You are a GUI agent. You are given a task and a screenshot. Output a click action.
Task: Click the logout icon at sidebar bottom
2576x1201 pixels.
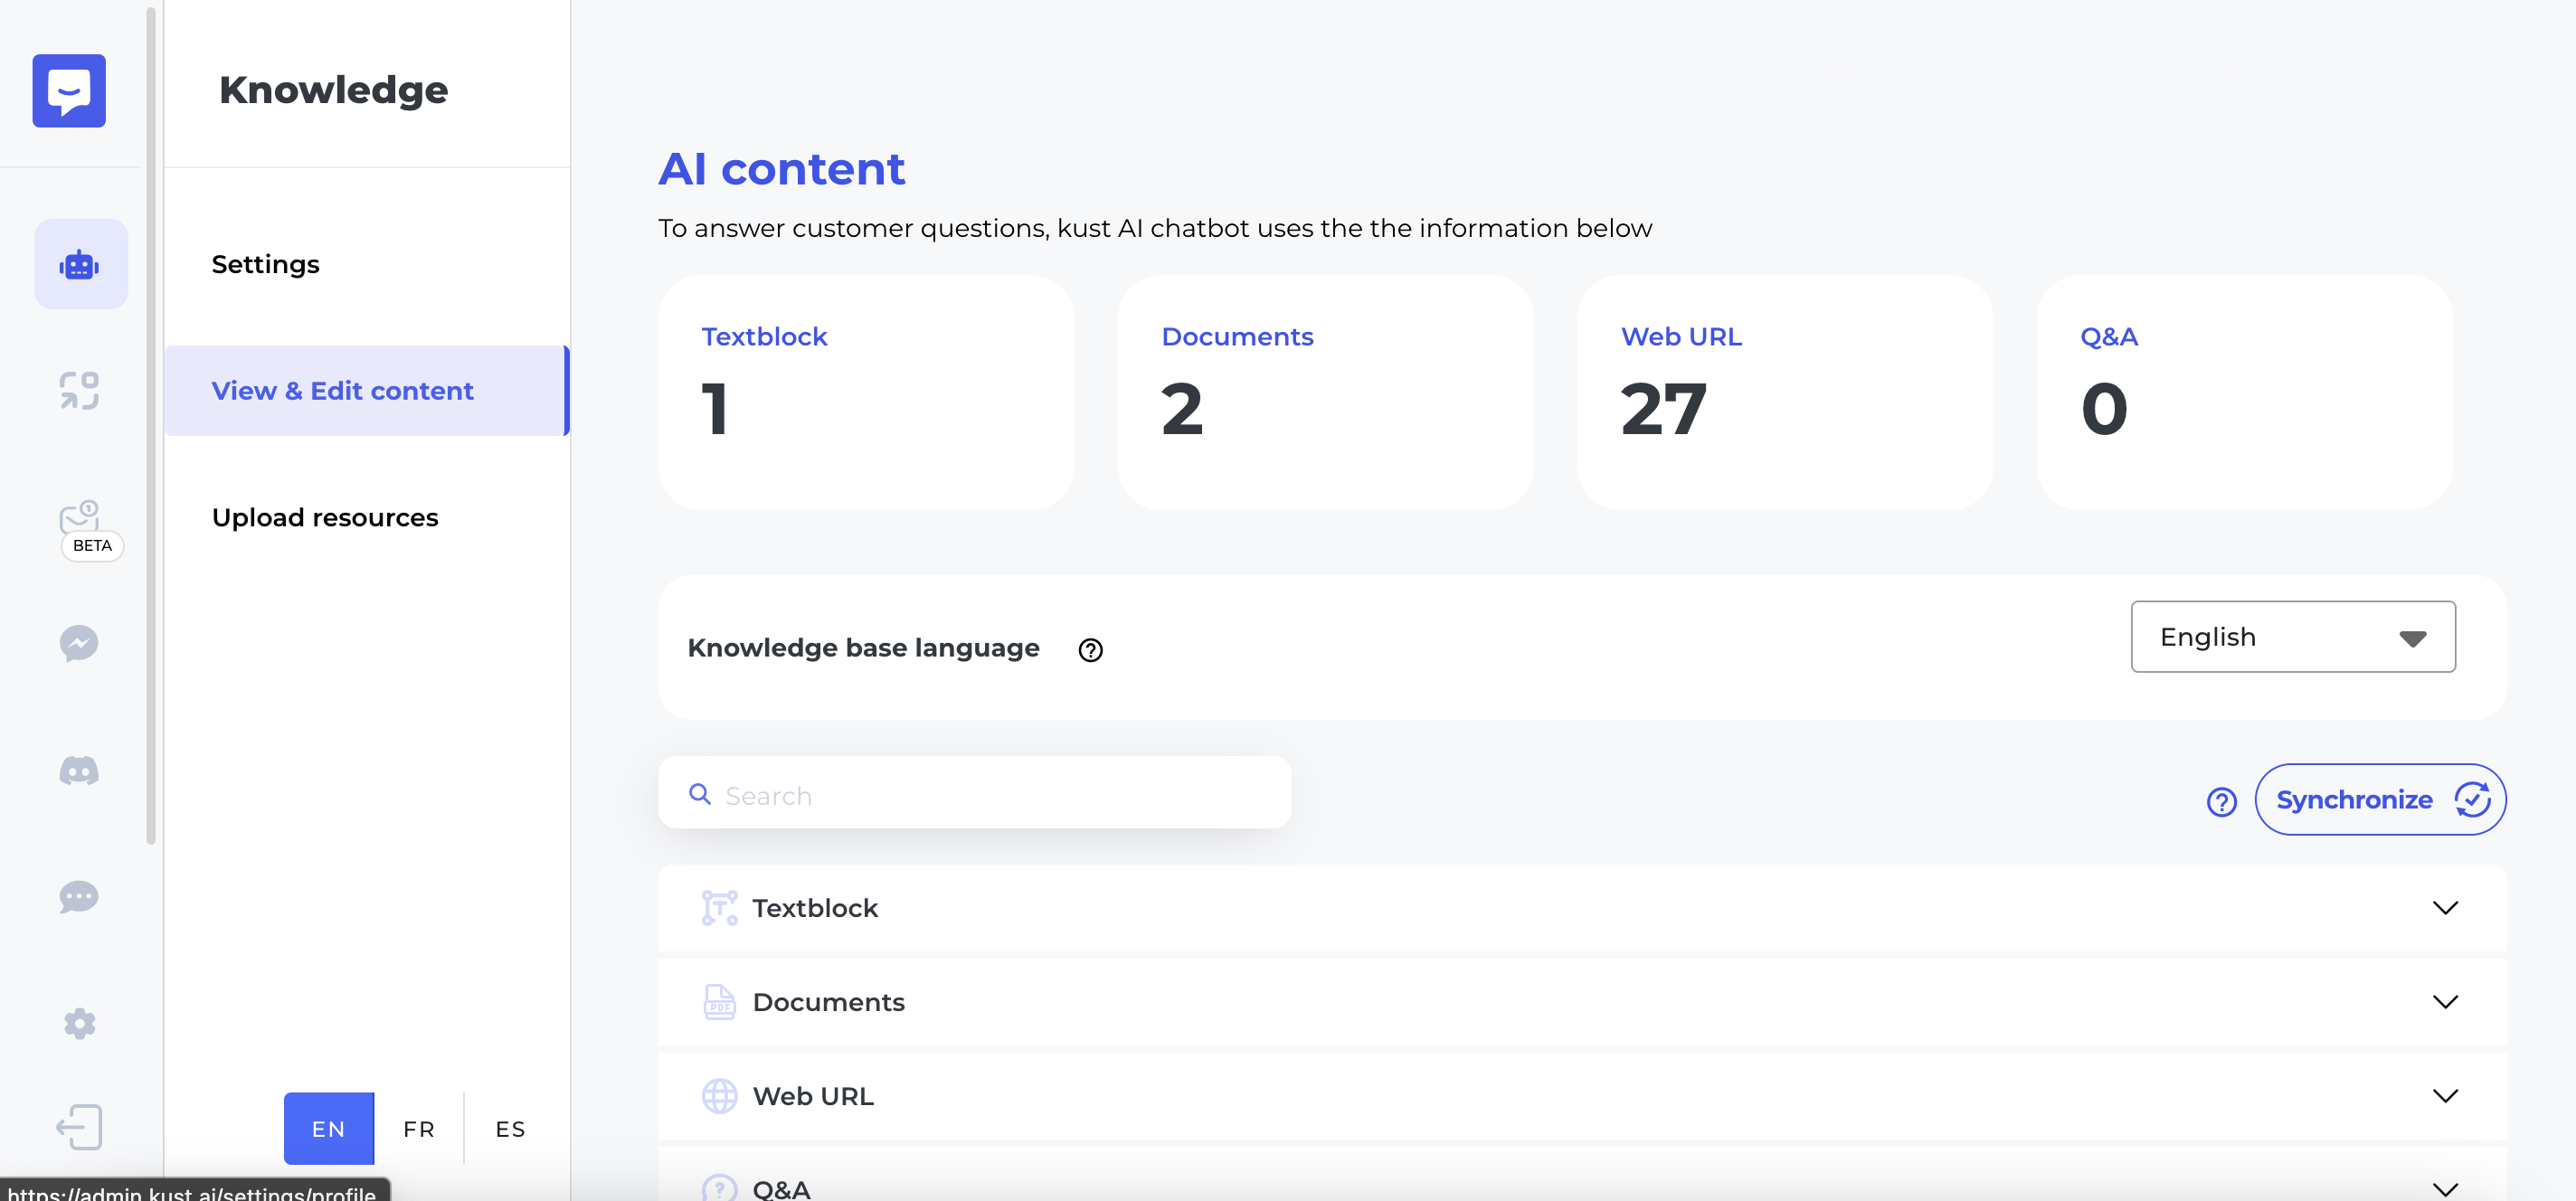pos(79,1127)
